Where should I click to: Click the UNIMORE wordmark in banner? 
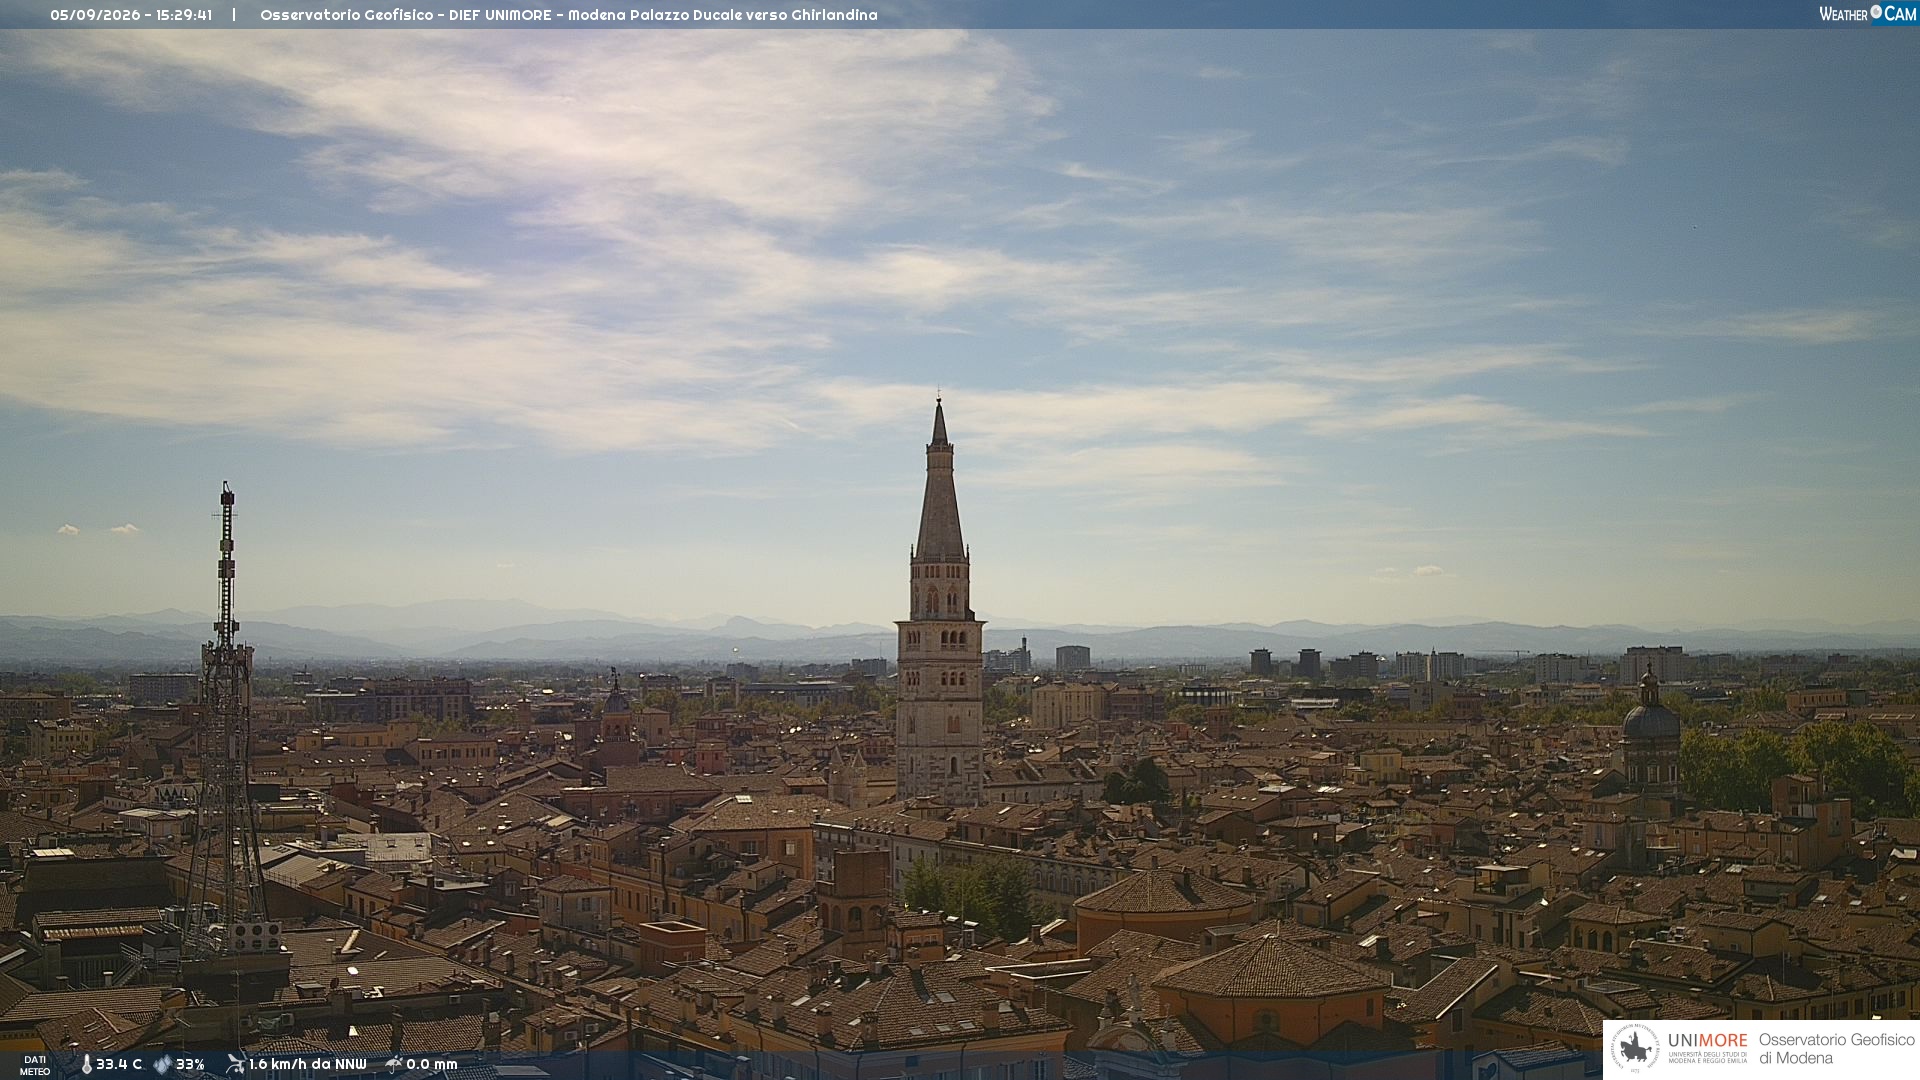click(1707, 1041)
